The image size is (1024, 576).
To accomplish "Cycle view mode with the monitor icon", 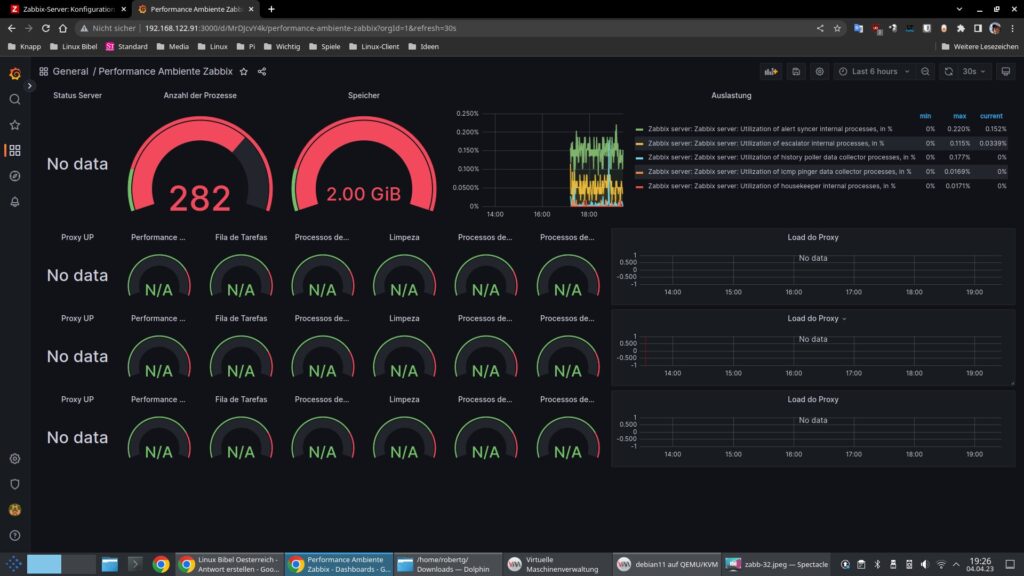I will [x=1006, y=71].
